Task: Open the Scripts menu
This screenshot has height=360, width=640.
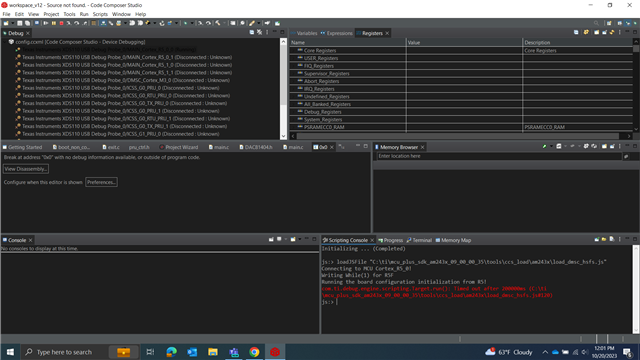Action: [100, 14]
